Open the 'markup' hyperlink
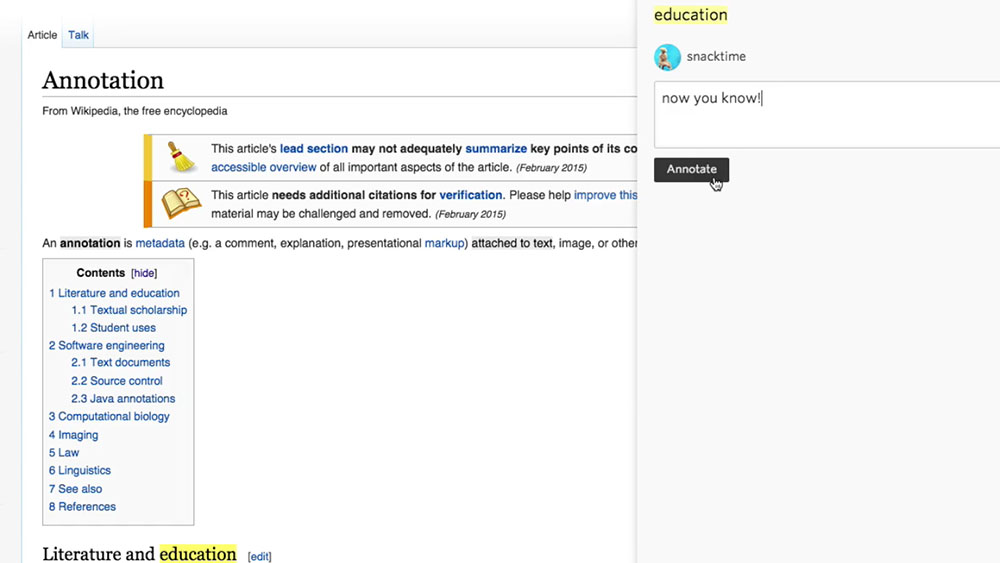This screenshot has width=1000, height=563. (446, 243)
